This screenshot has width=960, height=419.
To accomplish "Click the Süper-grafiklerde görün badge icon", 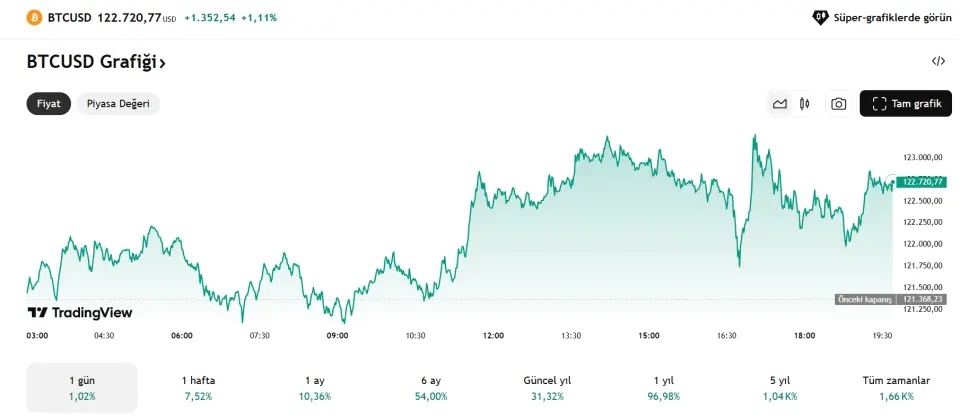I will pyautogui.click(x=820, y=18).
